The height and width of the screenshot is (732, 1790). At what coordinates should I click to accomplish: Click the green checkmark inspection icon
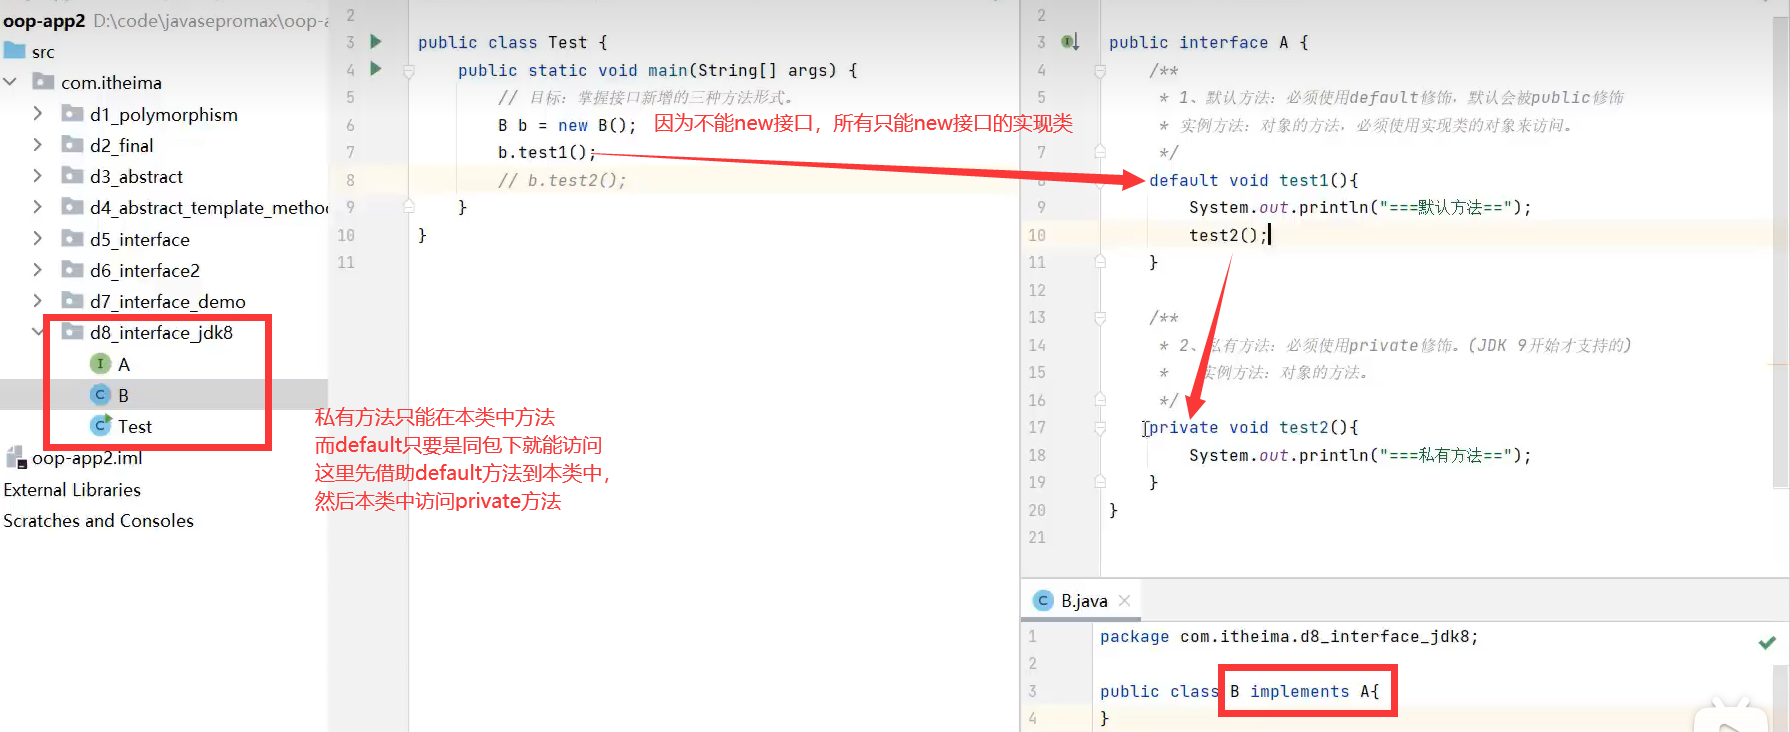(1767, 643)
